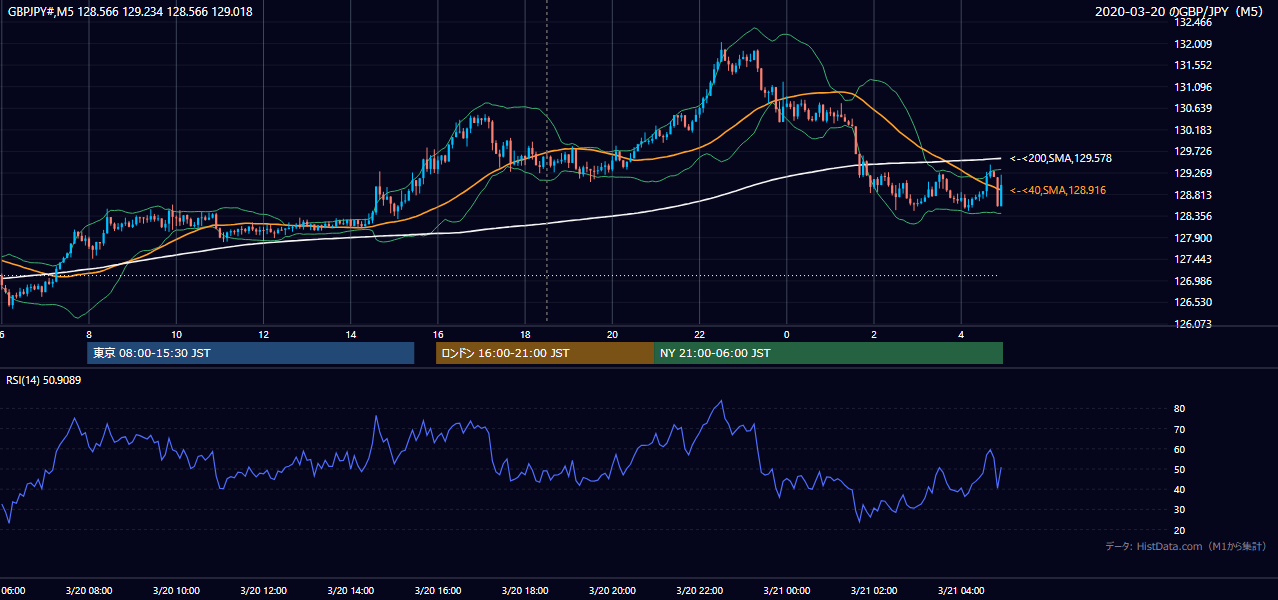Open the HistData.com data source credit

pos(1186,546)
